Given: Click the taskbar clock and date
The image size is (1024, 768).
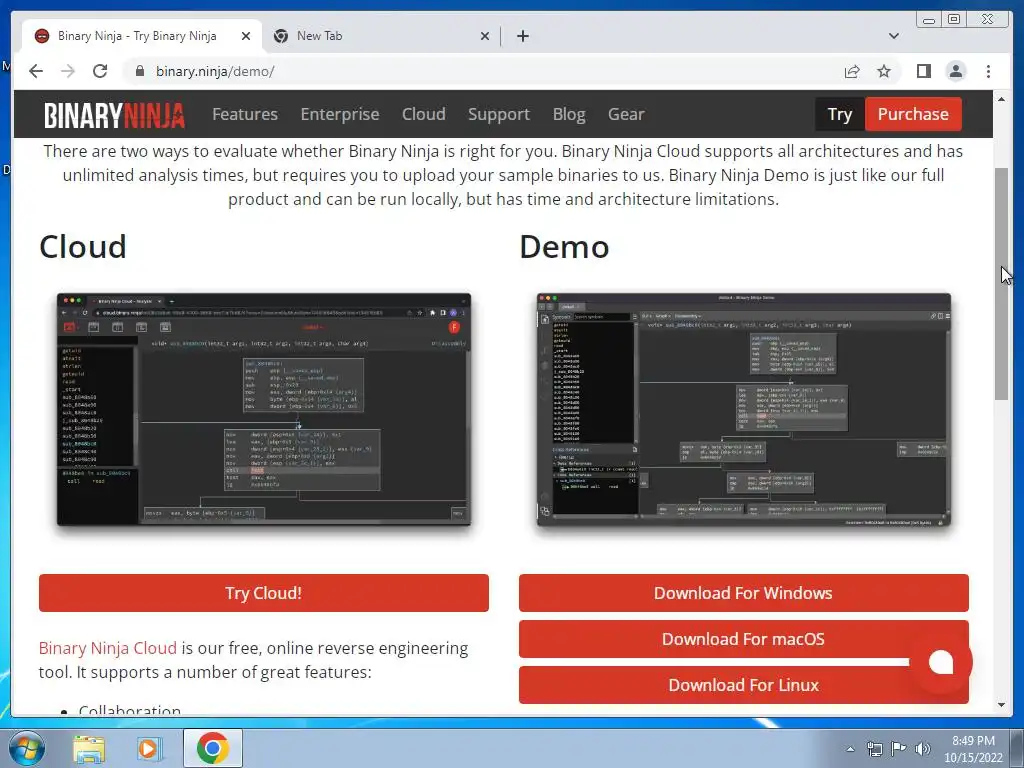Looking at the screenshot, I should [973, 749].
